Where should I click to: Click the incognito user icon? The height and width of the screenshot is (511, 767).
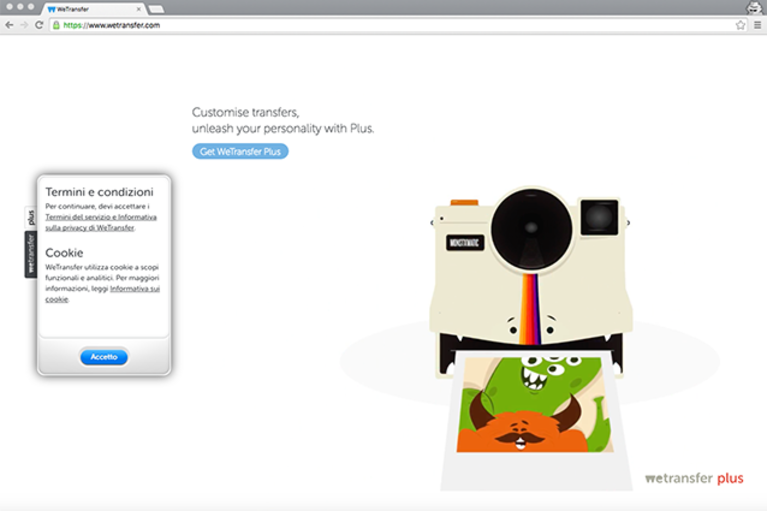754,8
